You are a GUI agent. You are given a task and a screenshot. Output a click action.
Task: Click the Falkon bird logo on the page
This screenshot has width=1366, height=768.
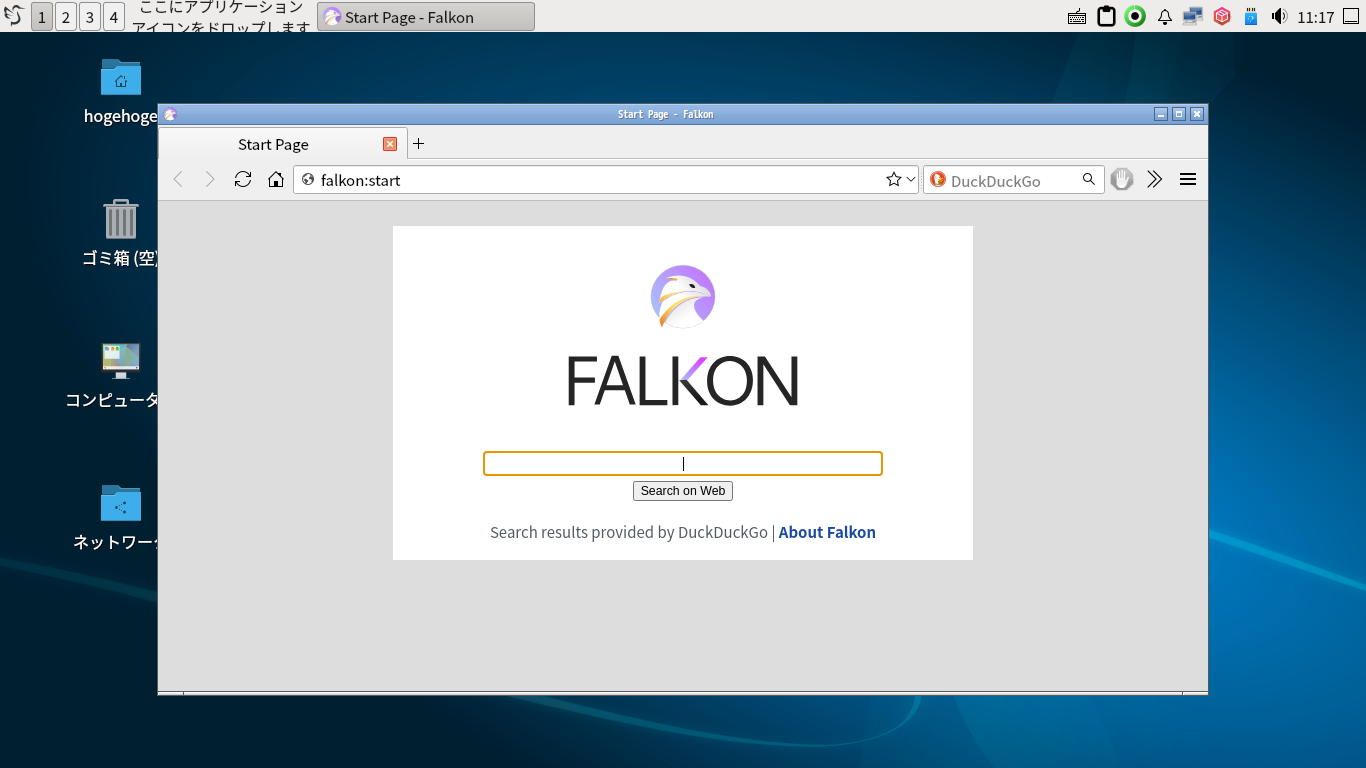[x=683, y=297]
